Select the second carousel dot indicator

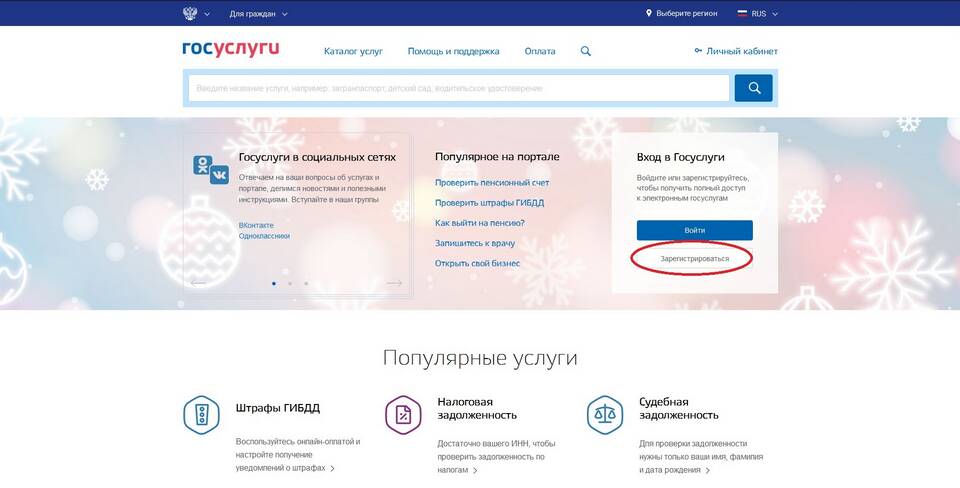(290, 283)
